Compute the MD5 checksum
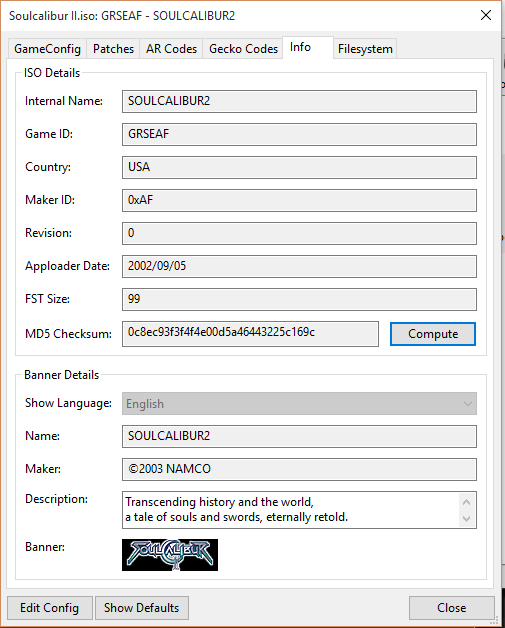The image size is (505, 628). coord(433,334)
